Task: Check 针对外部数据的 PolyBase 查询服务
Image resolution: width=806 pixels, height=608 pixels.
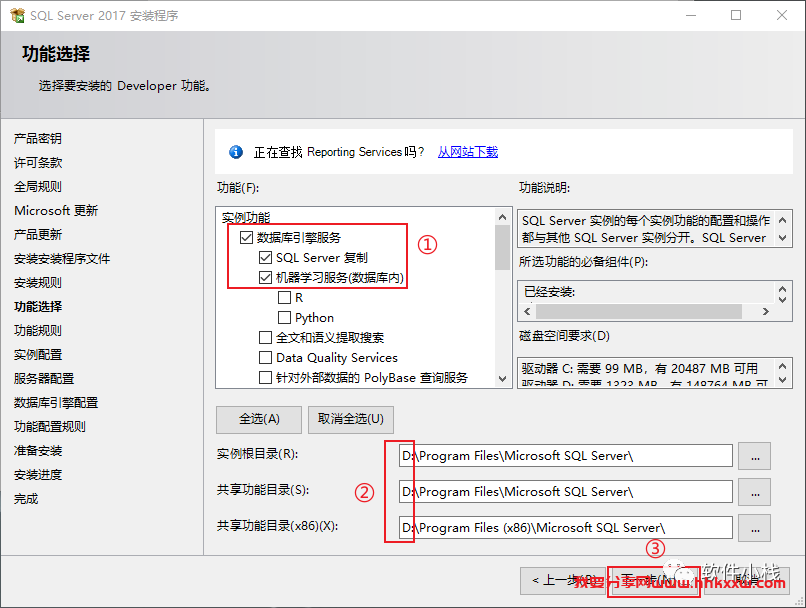Action: [265, 378]
